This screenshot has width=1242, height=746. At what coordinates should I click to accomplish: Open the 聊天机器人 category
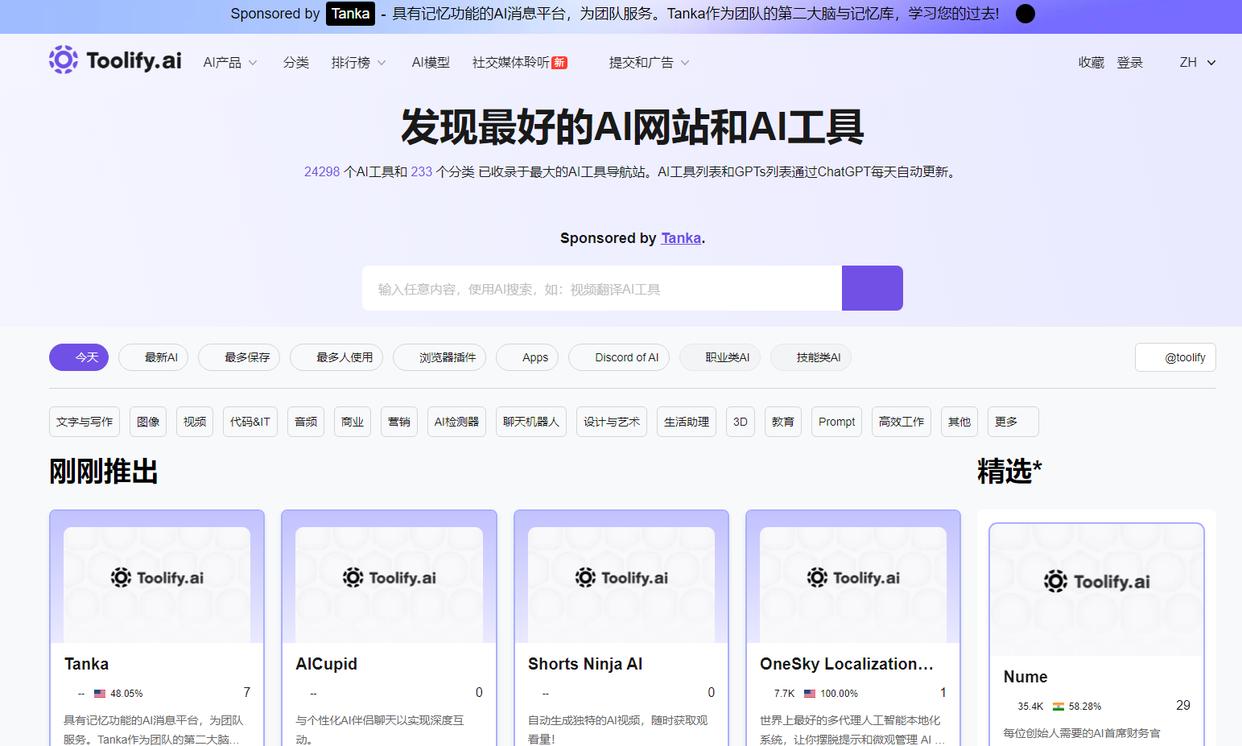[x=531, y=422]
